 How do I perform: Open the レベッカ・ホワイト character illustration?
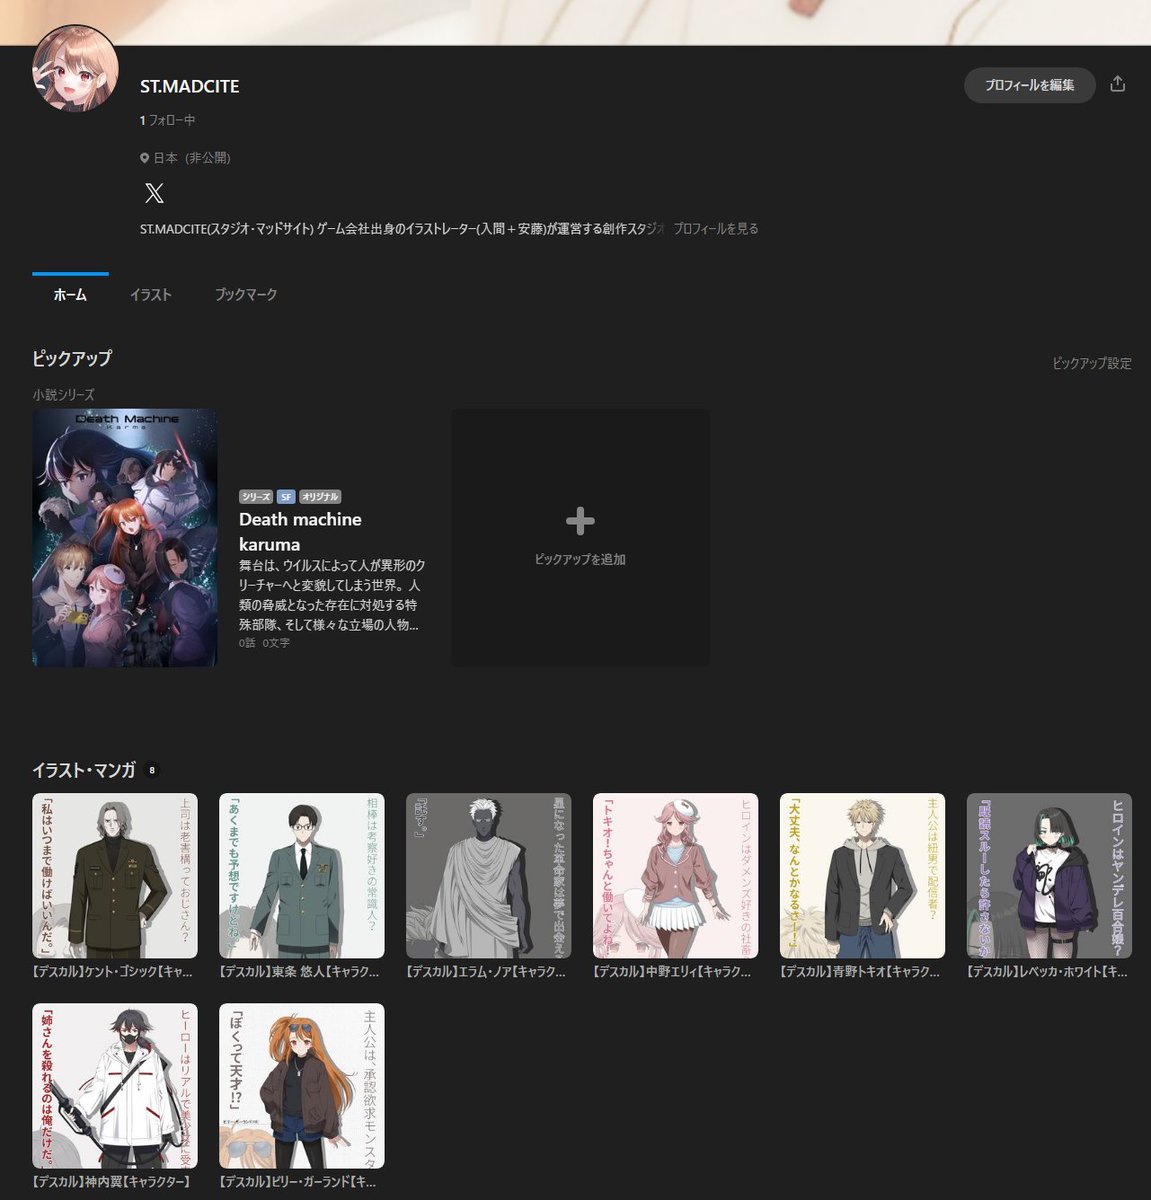(1048, 875)
